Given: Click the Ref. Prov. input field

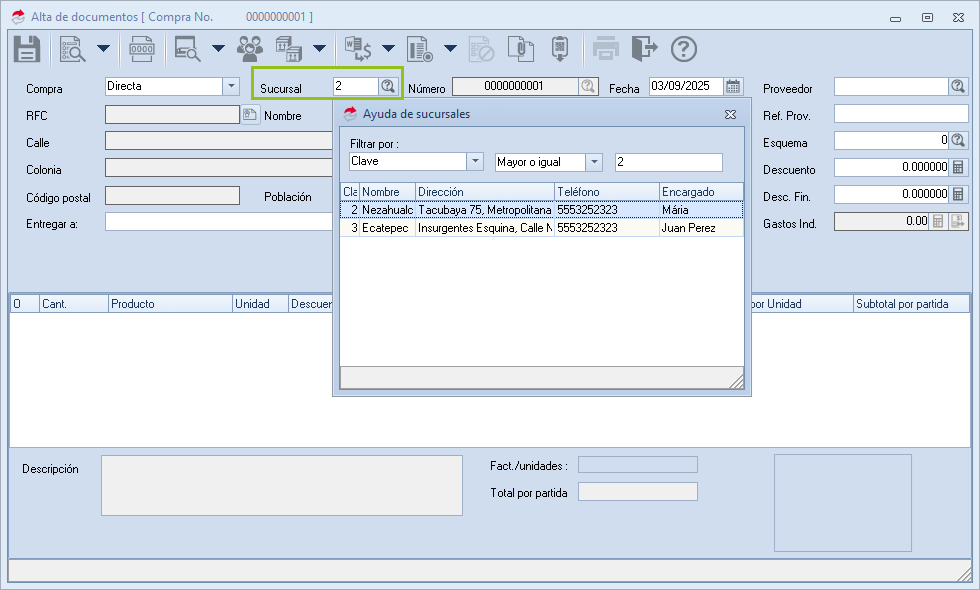Looking at the screenshot, I should (900, 114).
